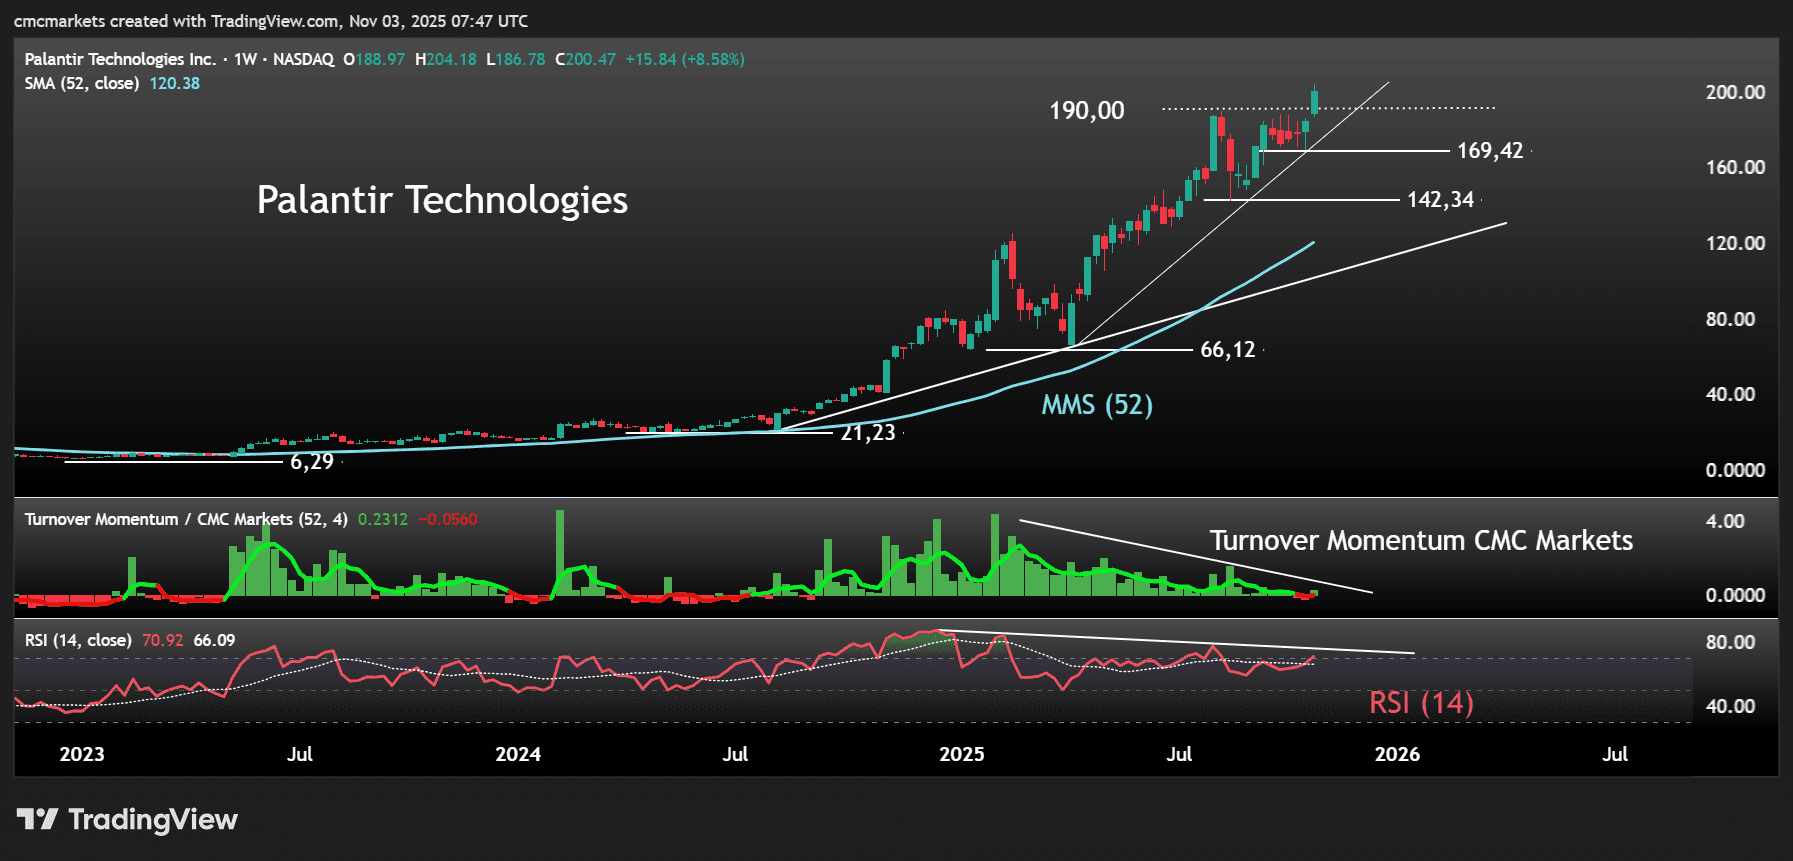Screen dimensions: 1793x861
Task: Click the 2025 label on time axis
Action: (x=961, y=754)
